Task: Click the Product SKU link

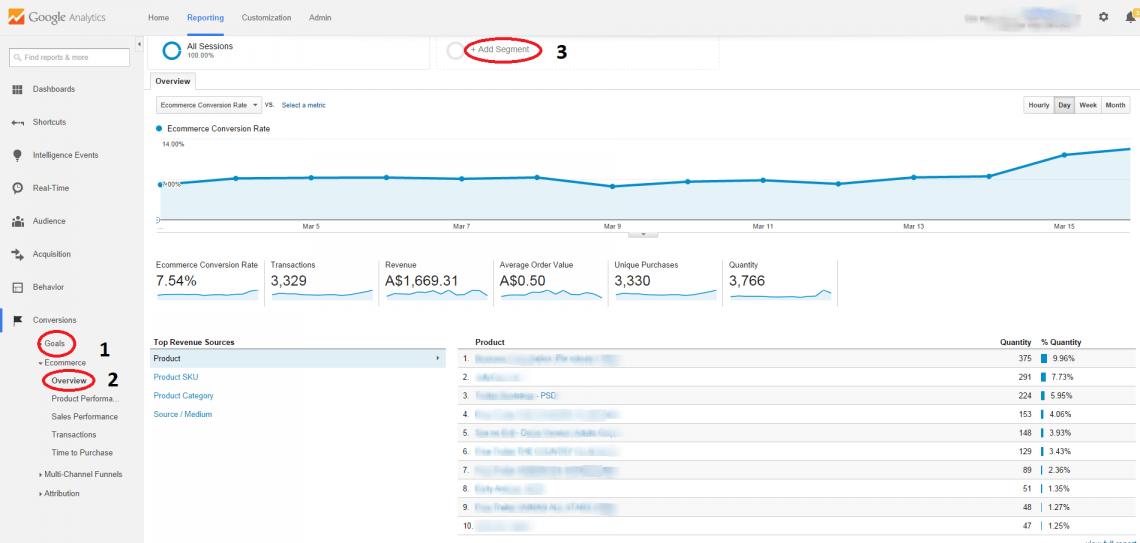Action: (176, 377)
